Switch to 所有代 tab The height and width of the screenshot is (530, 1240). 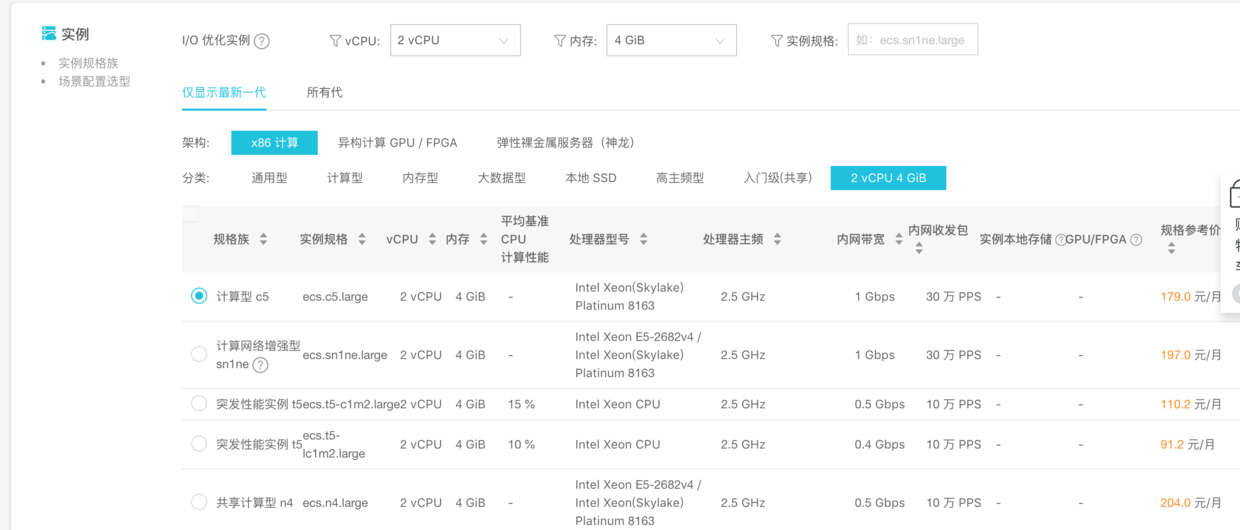click(324, 92)
